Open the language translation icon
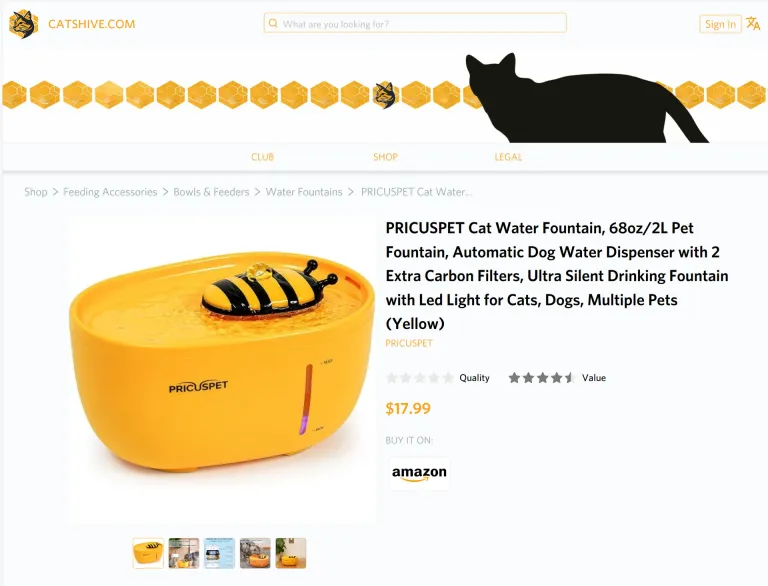 tap(753, 24)
